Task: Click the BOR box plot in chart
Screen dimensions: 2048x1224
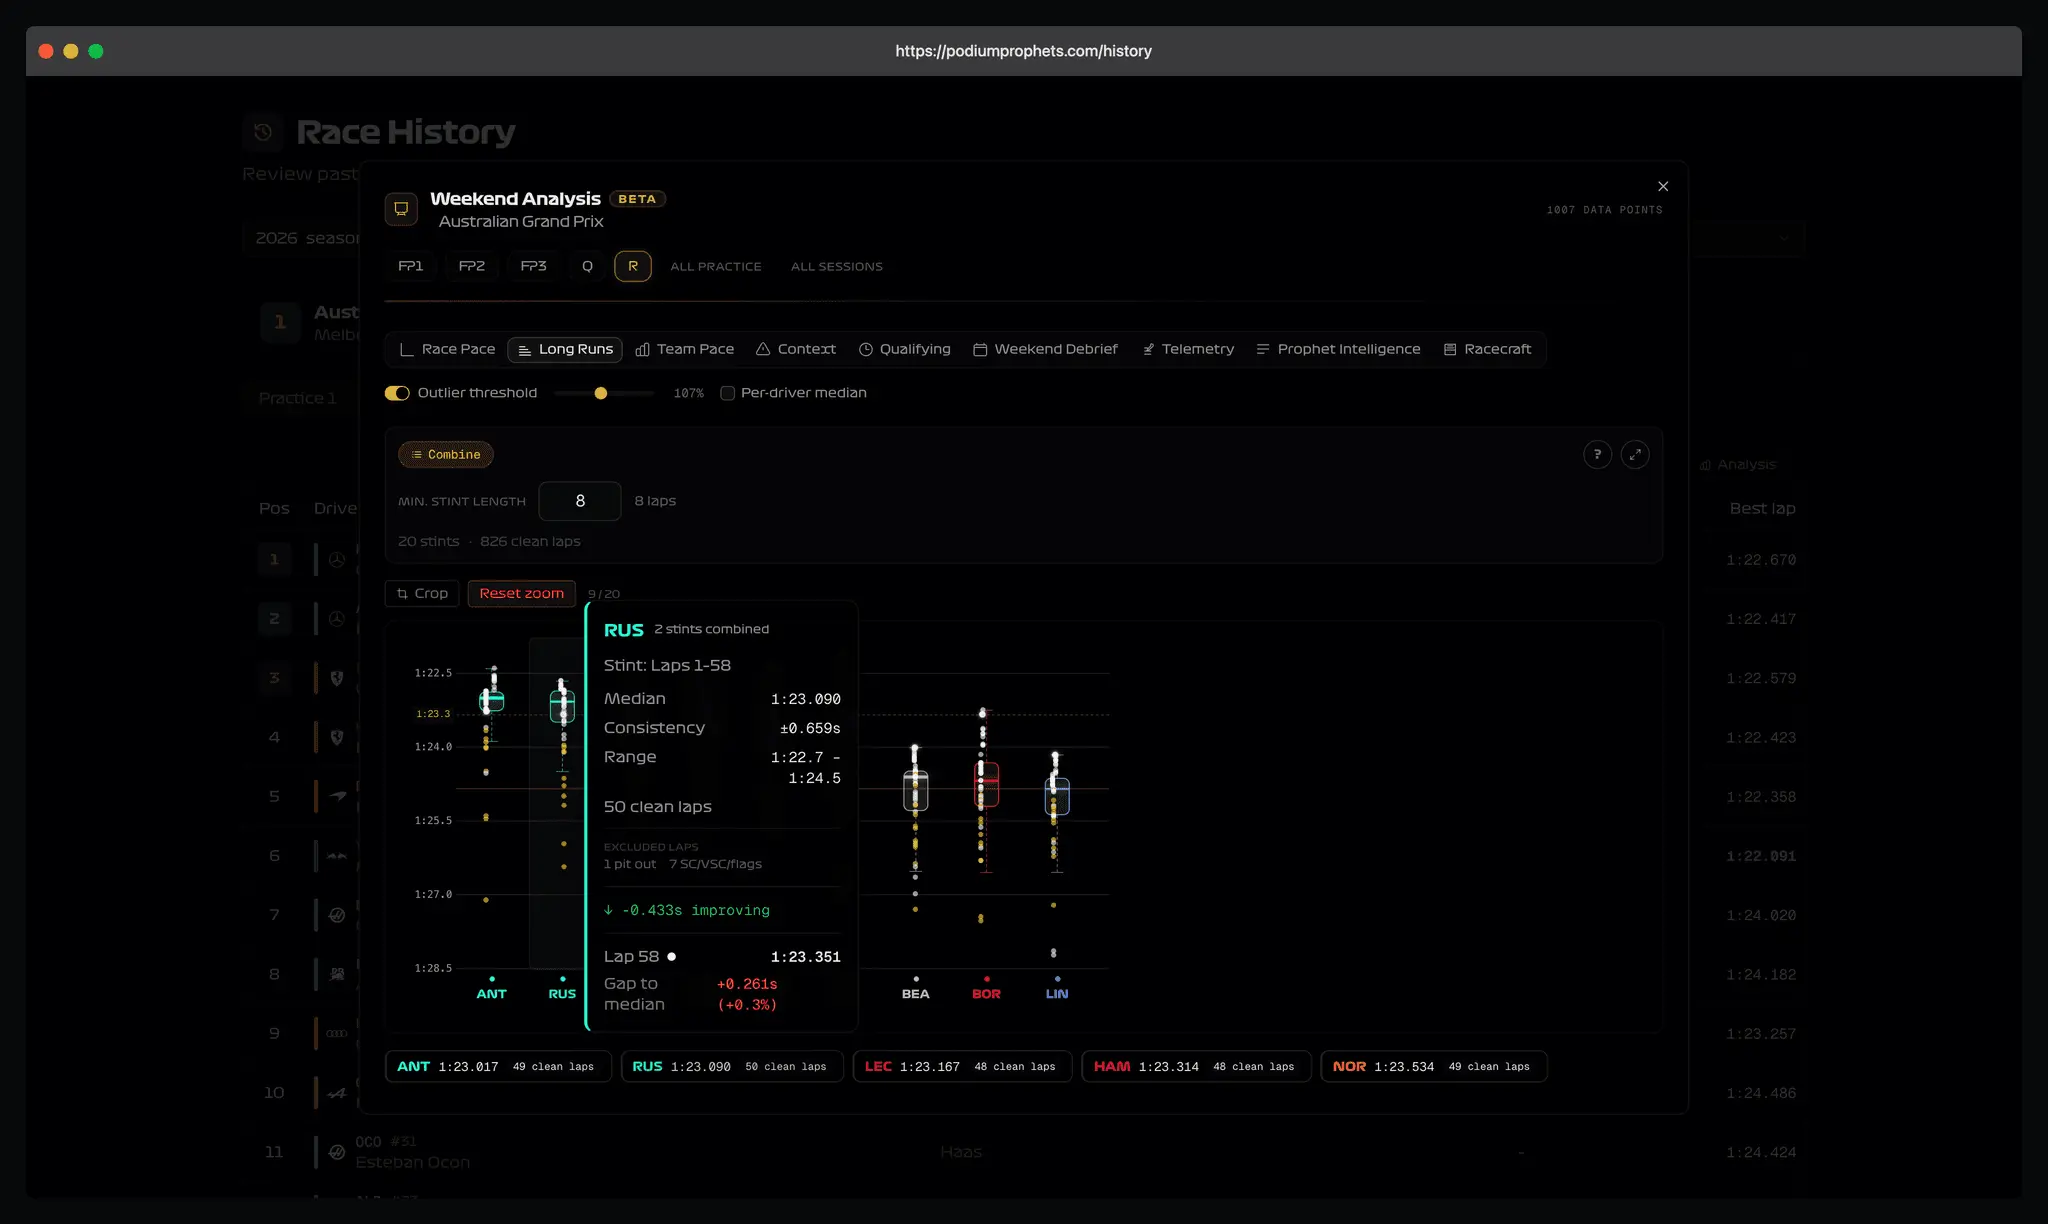Action: [986, 785]
